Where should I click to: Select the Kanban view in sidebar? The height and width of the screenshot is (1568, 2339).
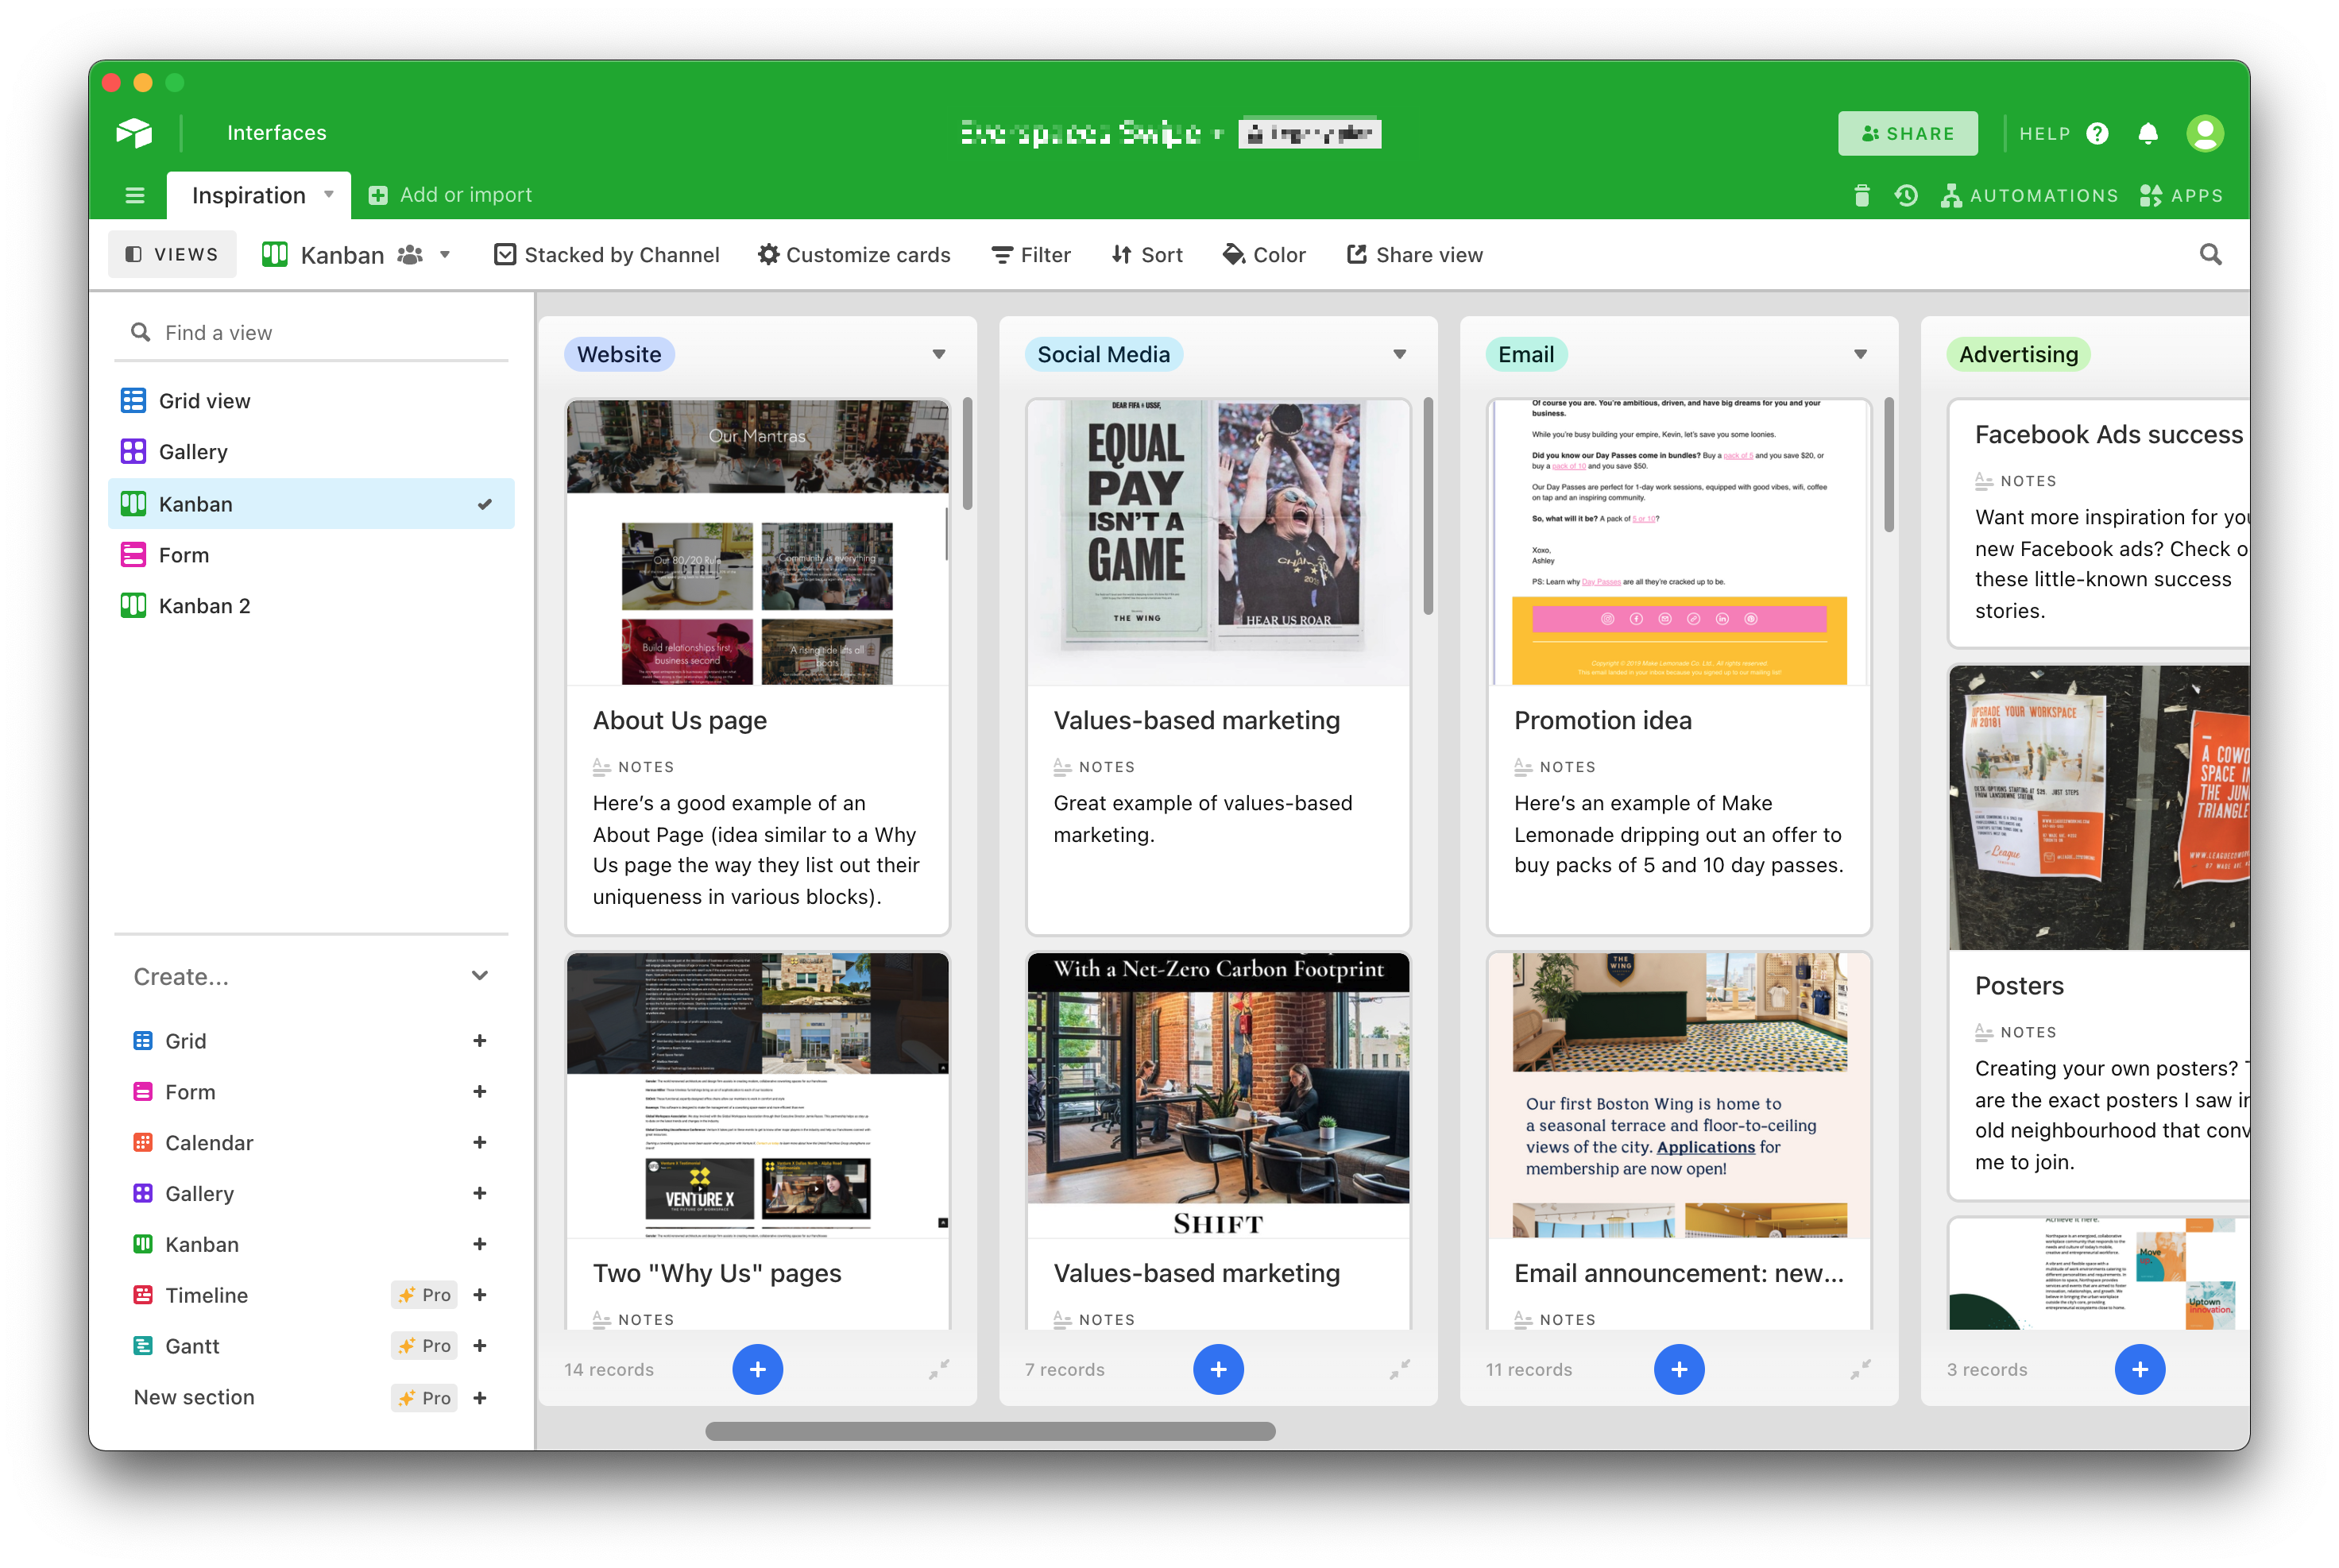coord(311,504)
